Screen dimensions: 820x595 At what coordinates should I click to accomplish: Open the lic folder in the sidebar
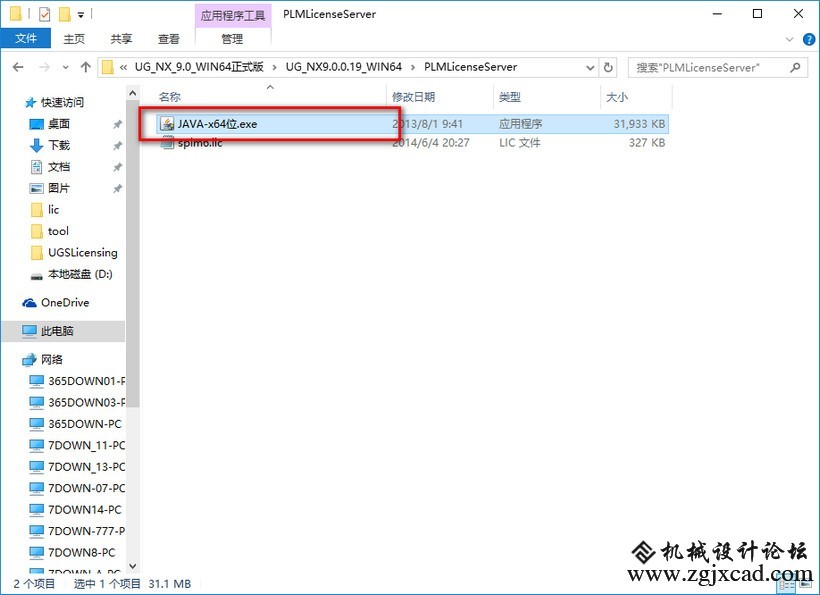(53, 210)
